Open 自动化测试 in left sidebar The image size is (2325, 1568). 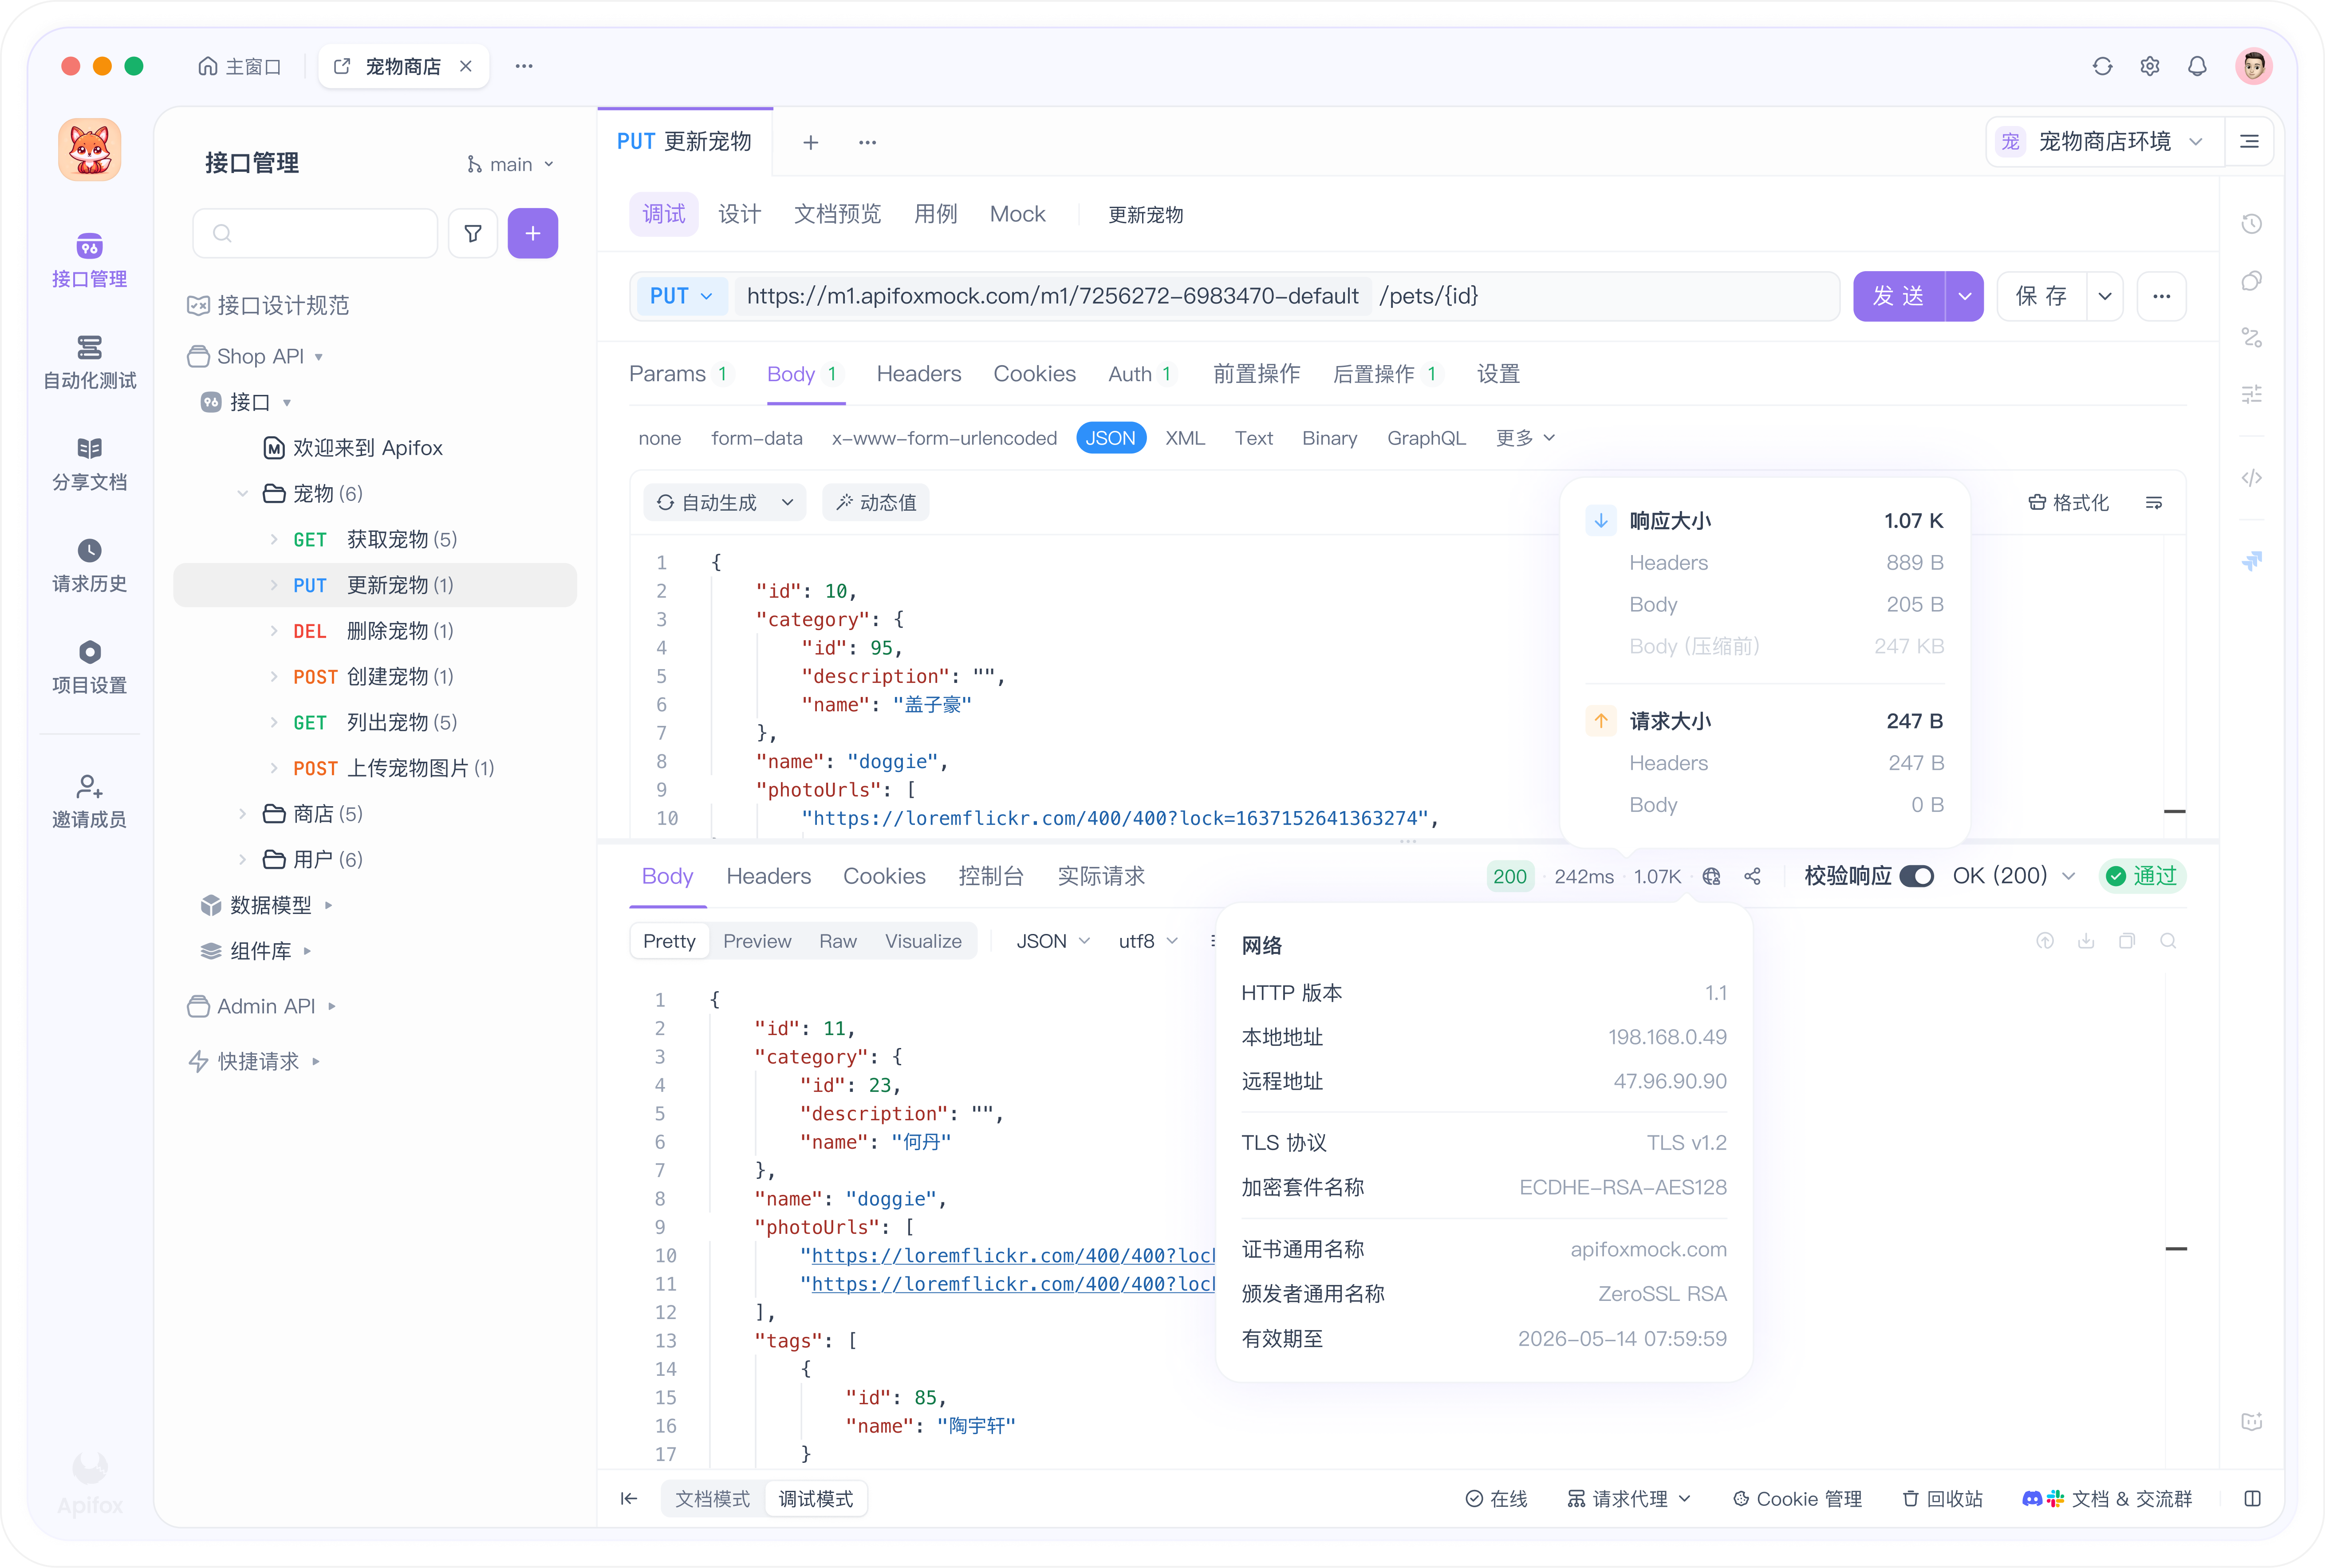click(x=89, y=362)
